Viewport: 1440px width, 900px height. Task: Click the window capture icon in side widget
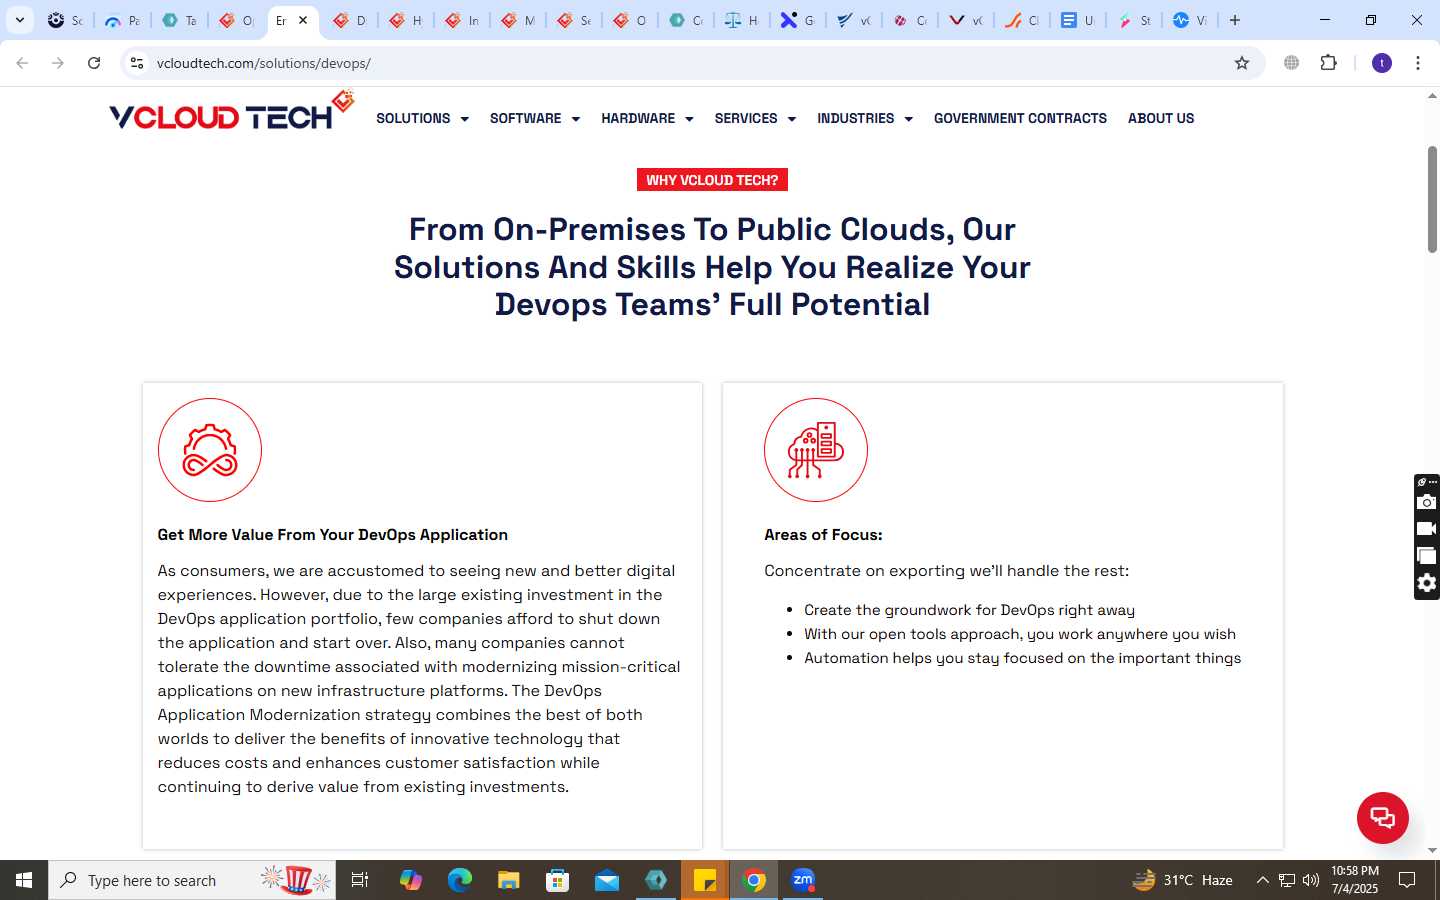[x=1427, y=556]
